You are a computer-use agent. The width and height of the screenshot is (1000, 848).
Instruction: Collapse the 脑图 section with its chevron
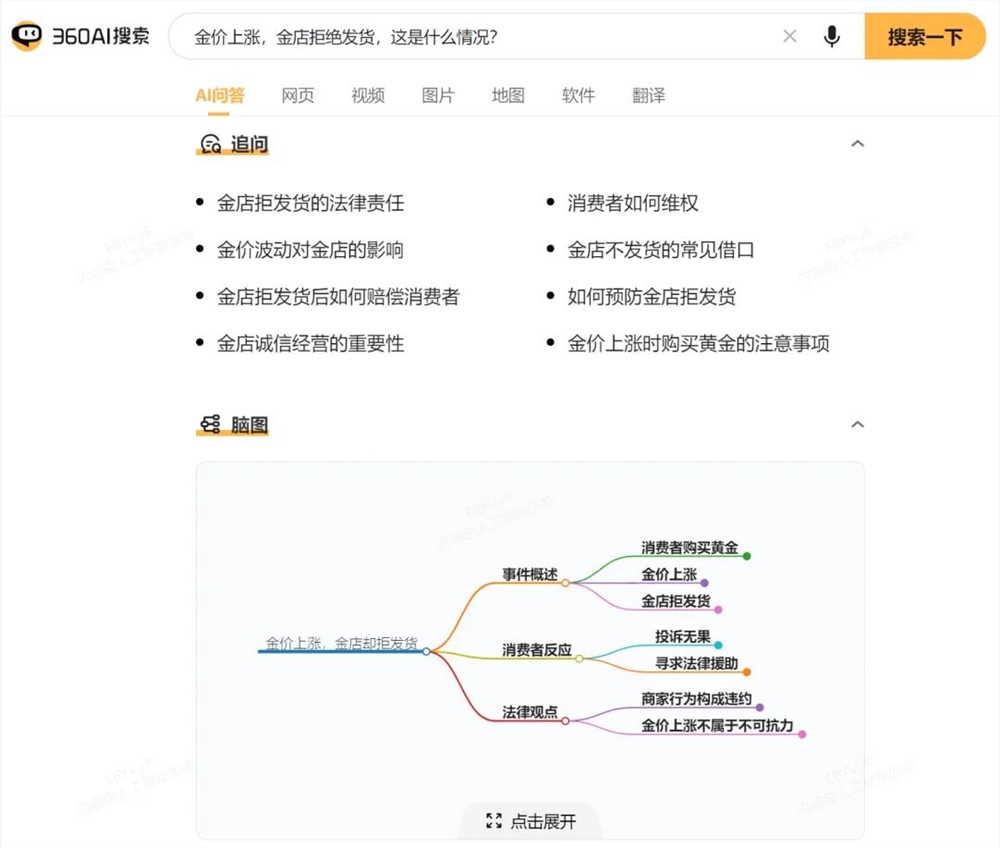click(x=858, y=424)
